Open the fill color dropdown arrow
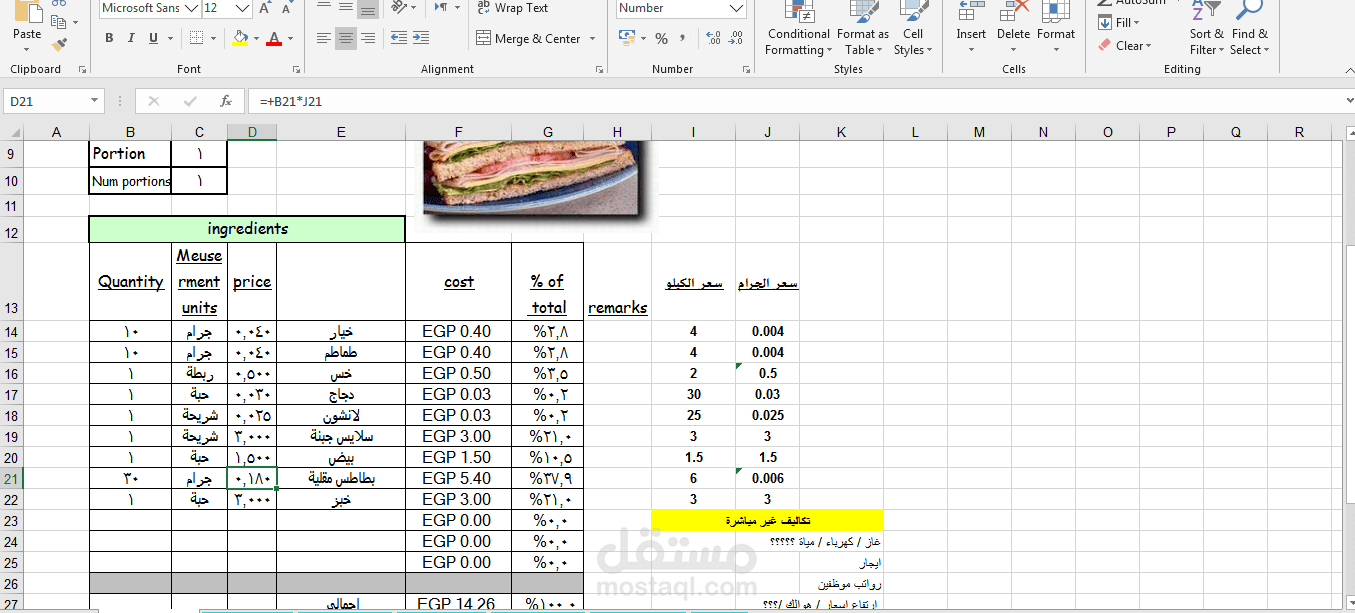 (257, 38)
